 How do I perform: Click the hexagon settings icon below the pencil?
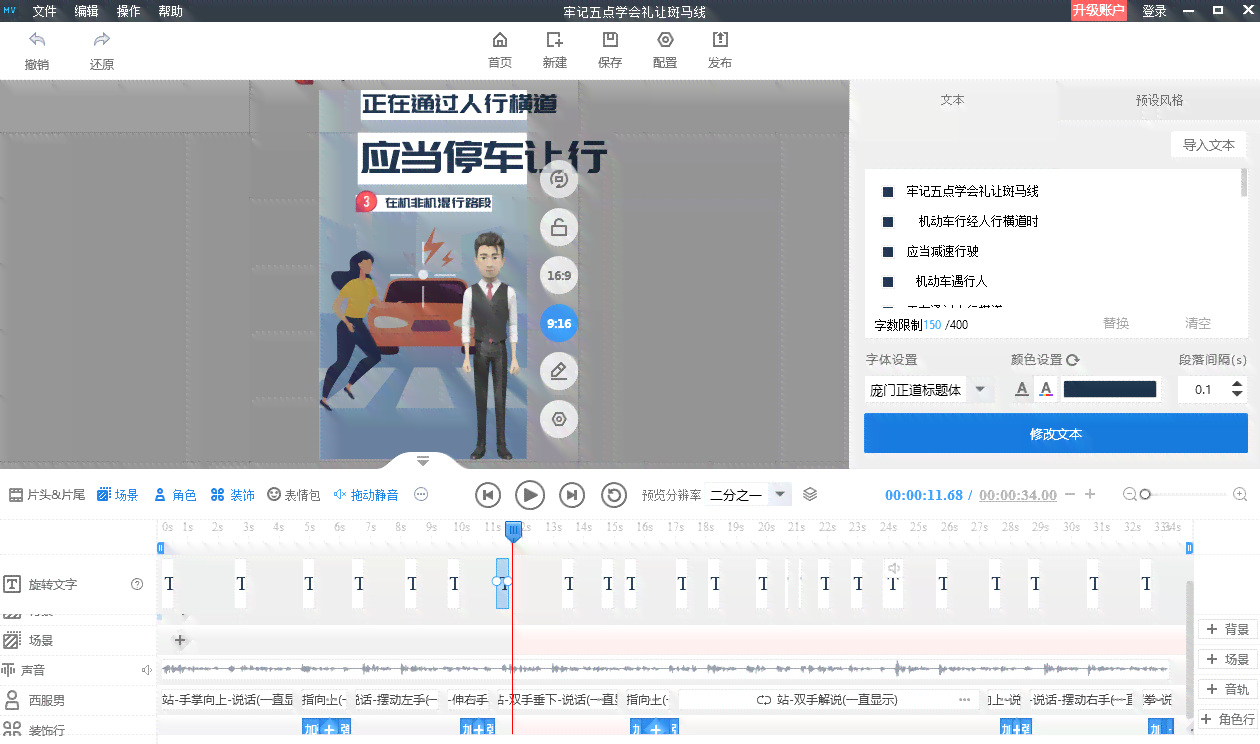(559, 420)
